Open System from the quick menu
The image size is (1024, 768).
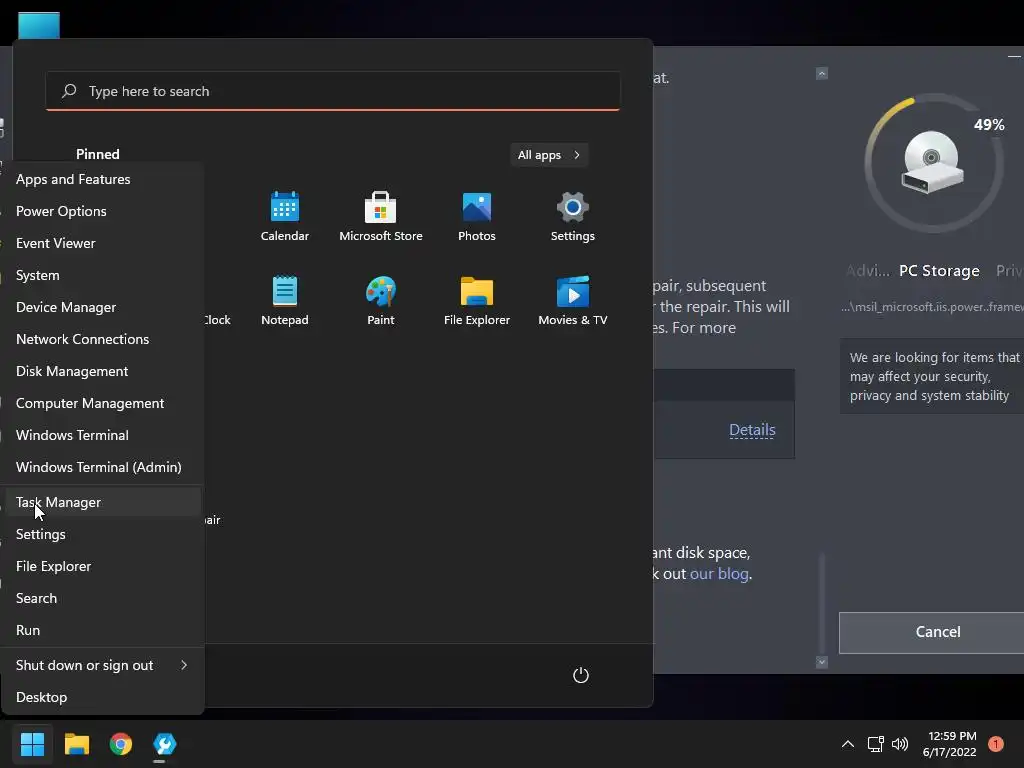pyautogui.click(x=103, y=275)
